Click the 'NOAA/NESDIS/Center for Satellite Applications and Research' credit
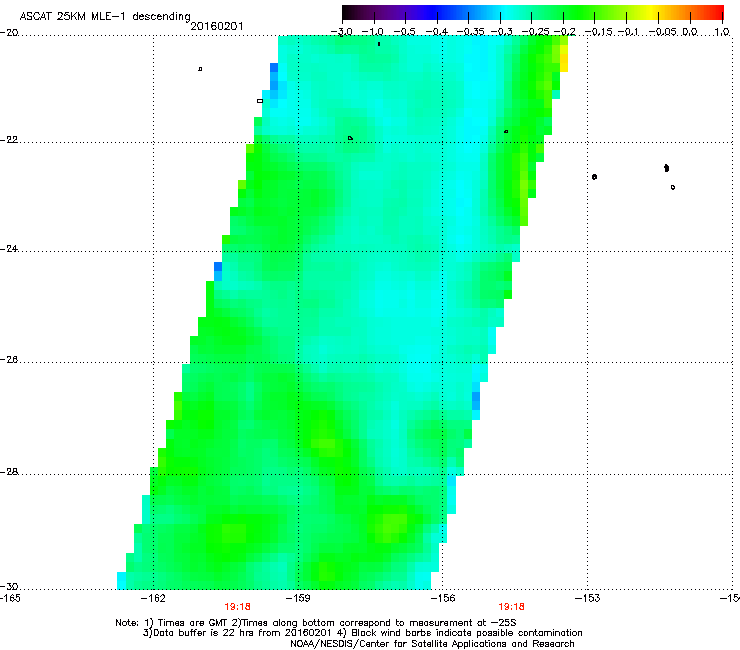 432,644
